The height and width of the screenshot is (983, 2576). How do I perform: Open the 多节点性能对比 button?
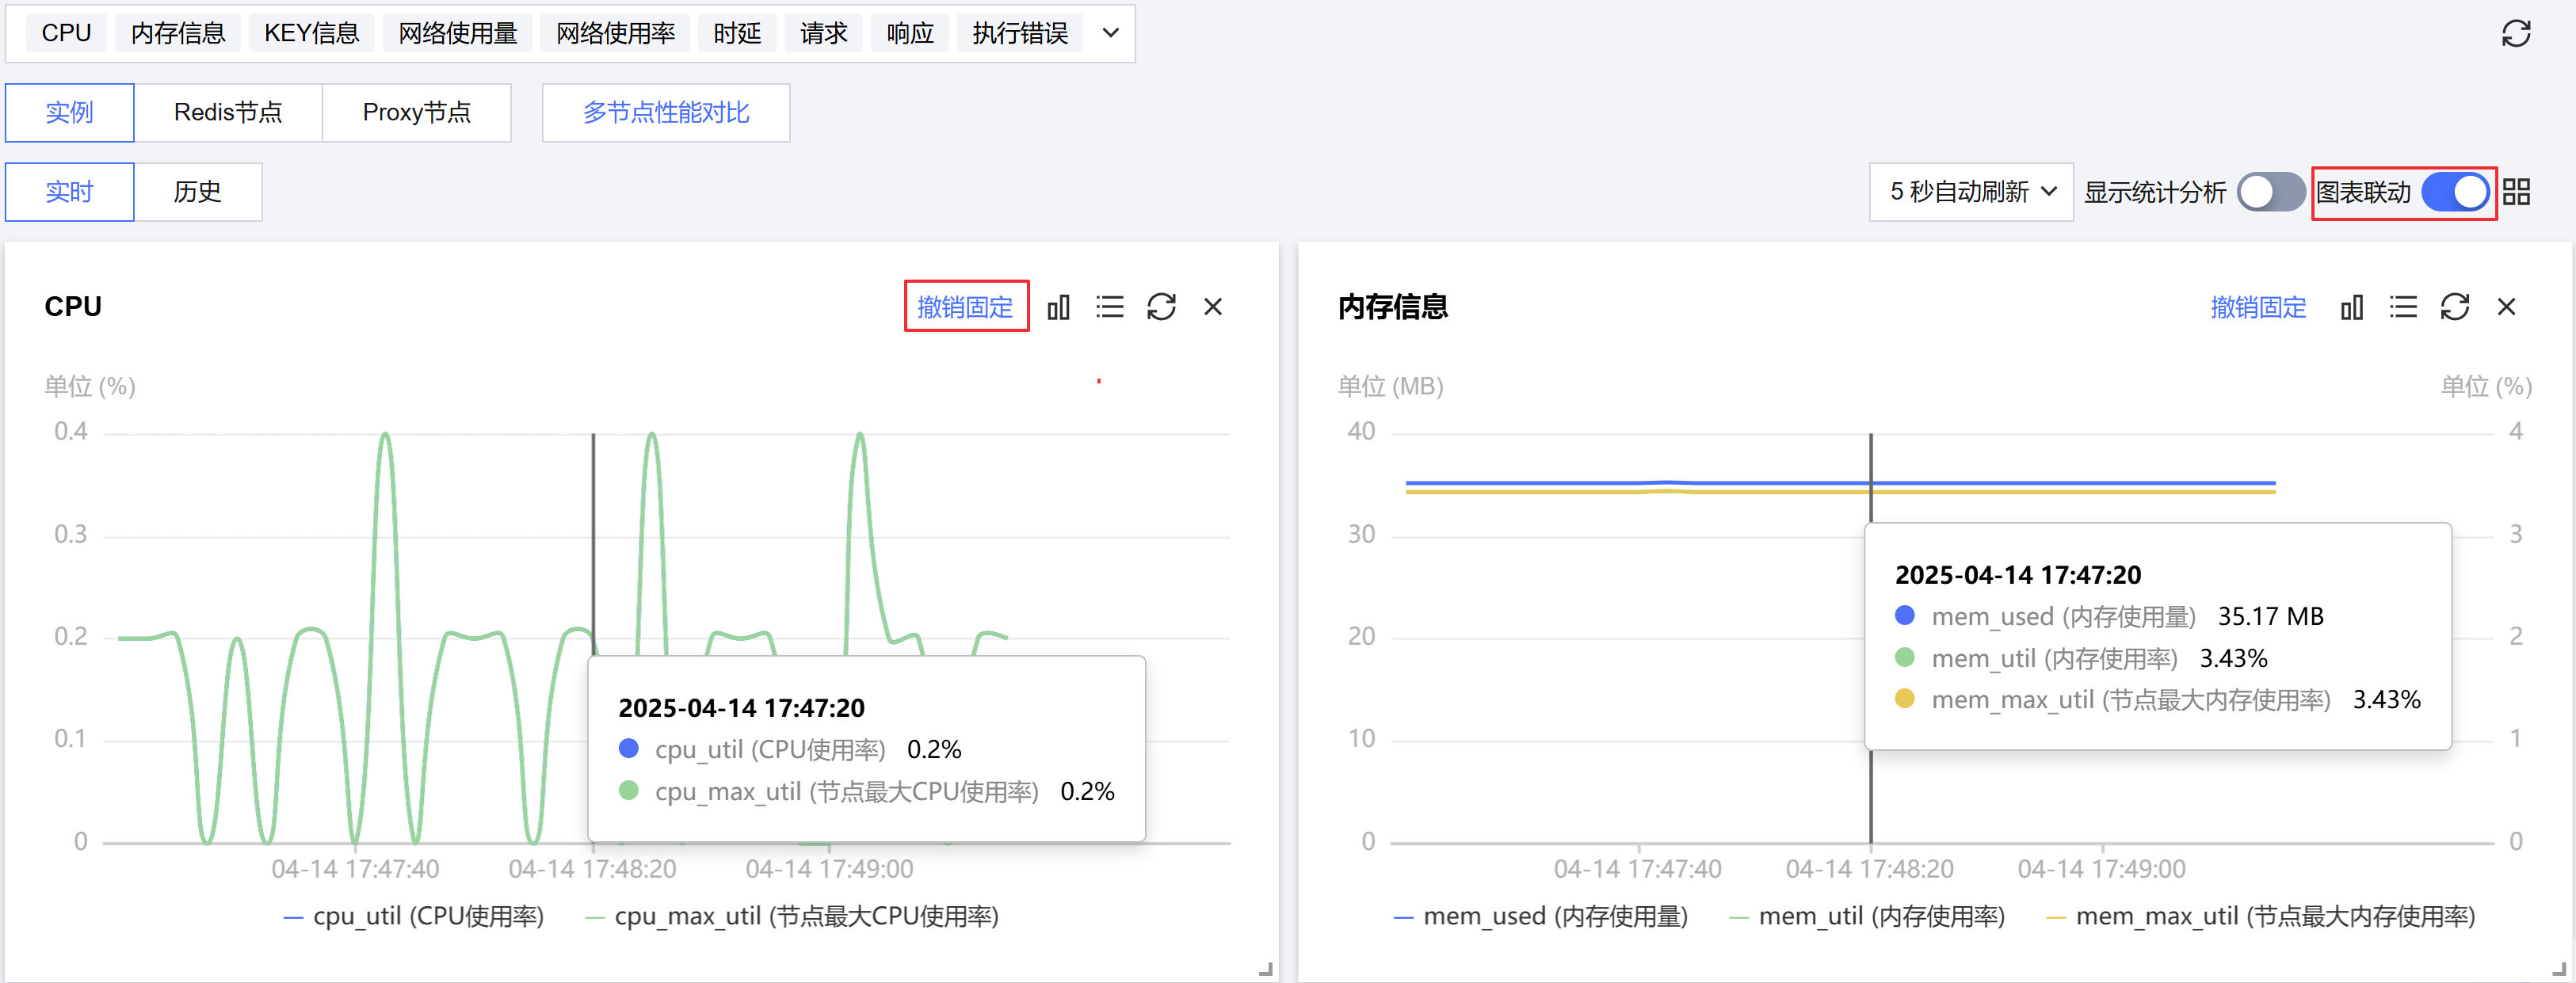(x=665, y=113)
